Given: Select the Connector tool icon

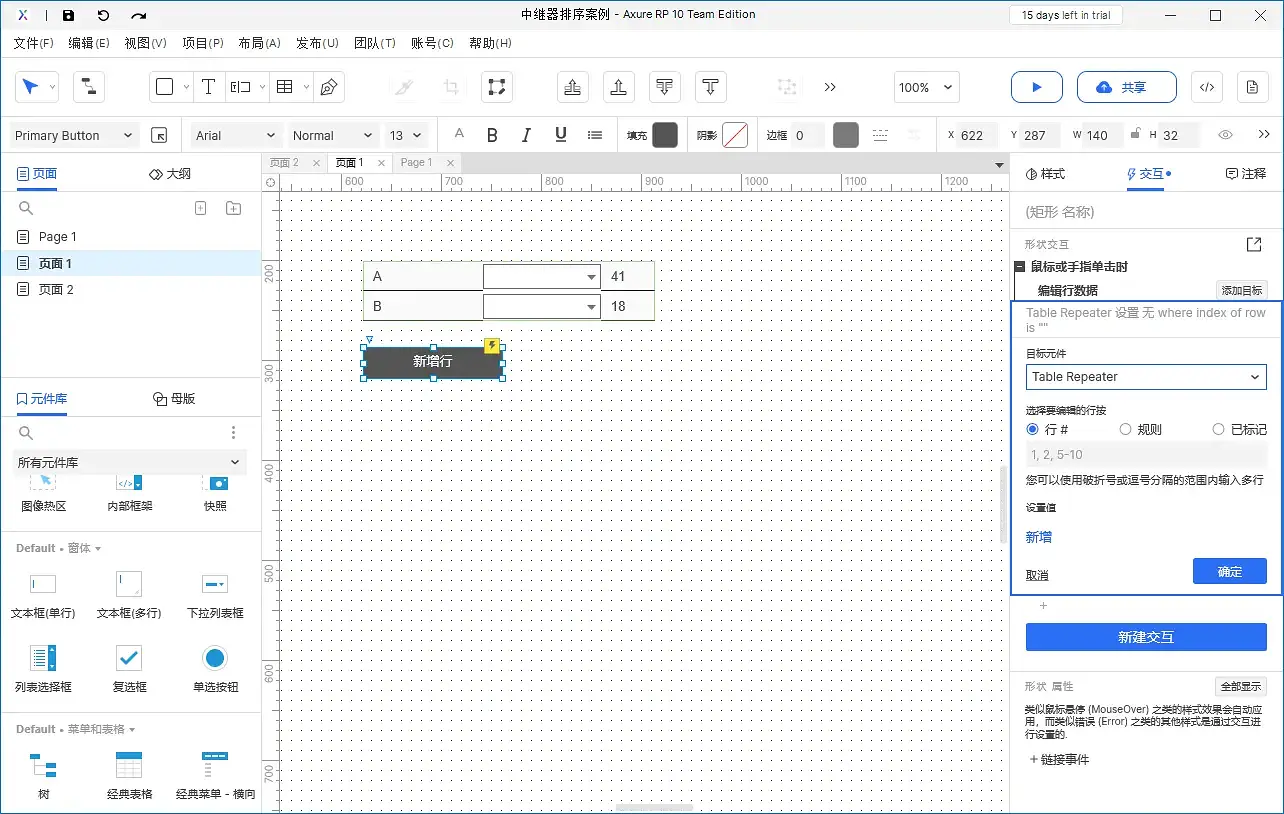Looking at the screenshot, I should [x=89, y=87].
